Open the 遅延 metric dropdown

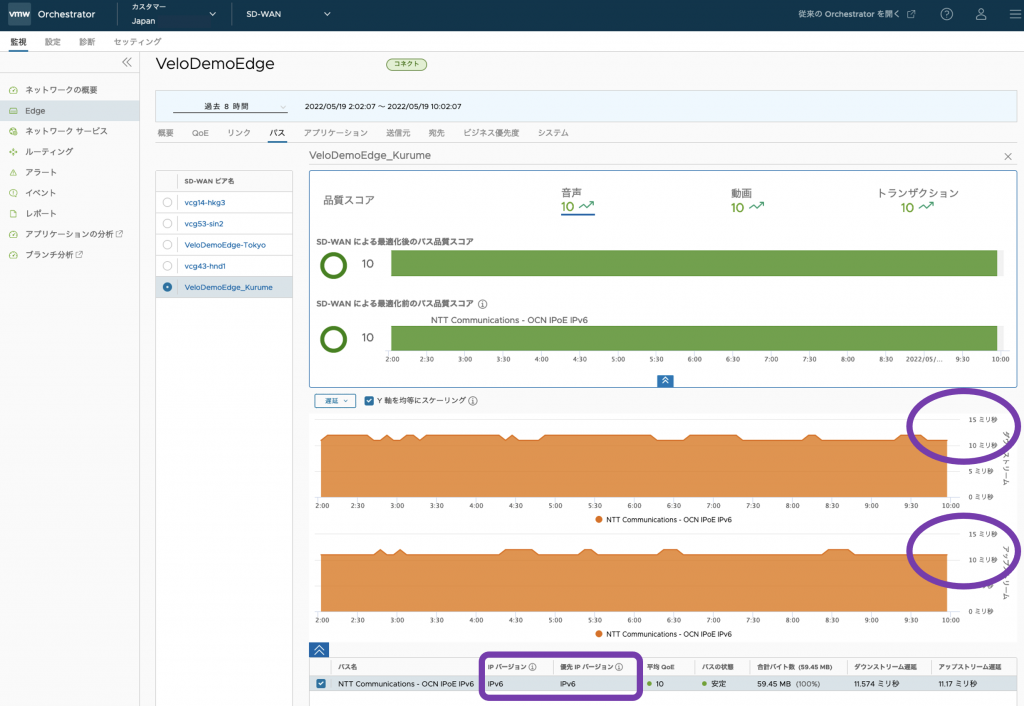pos(335,401)
